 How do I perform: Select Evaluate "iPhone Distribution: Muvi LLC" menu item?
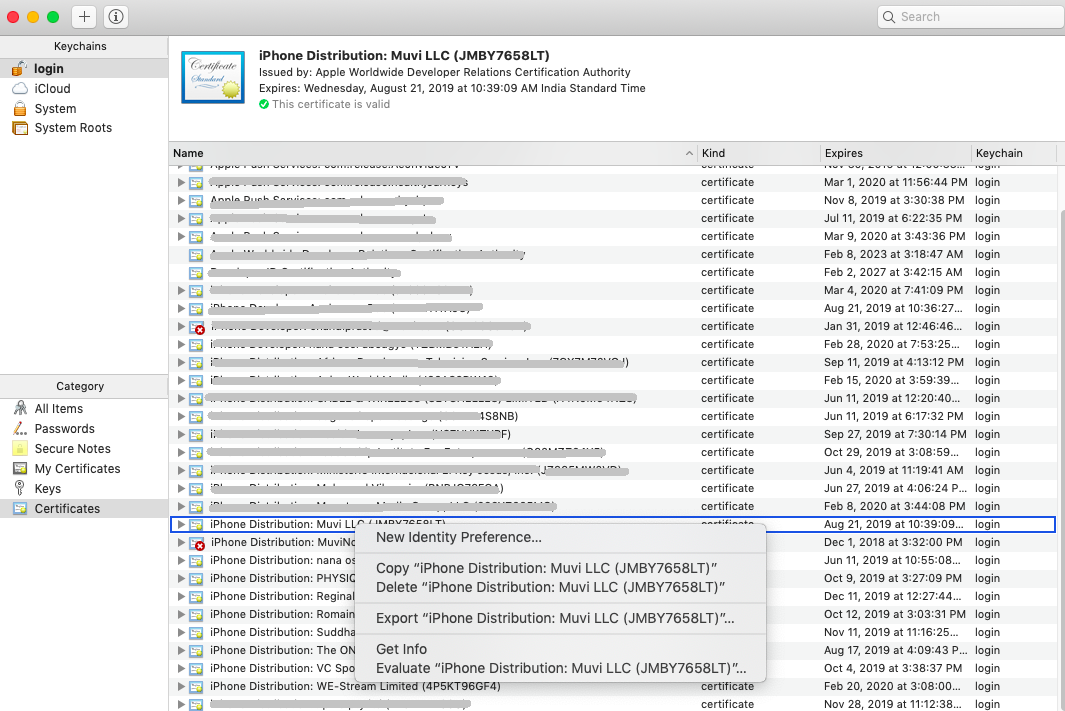pyautogui.click(x=560, y=668)
